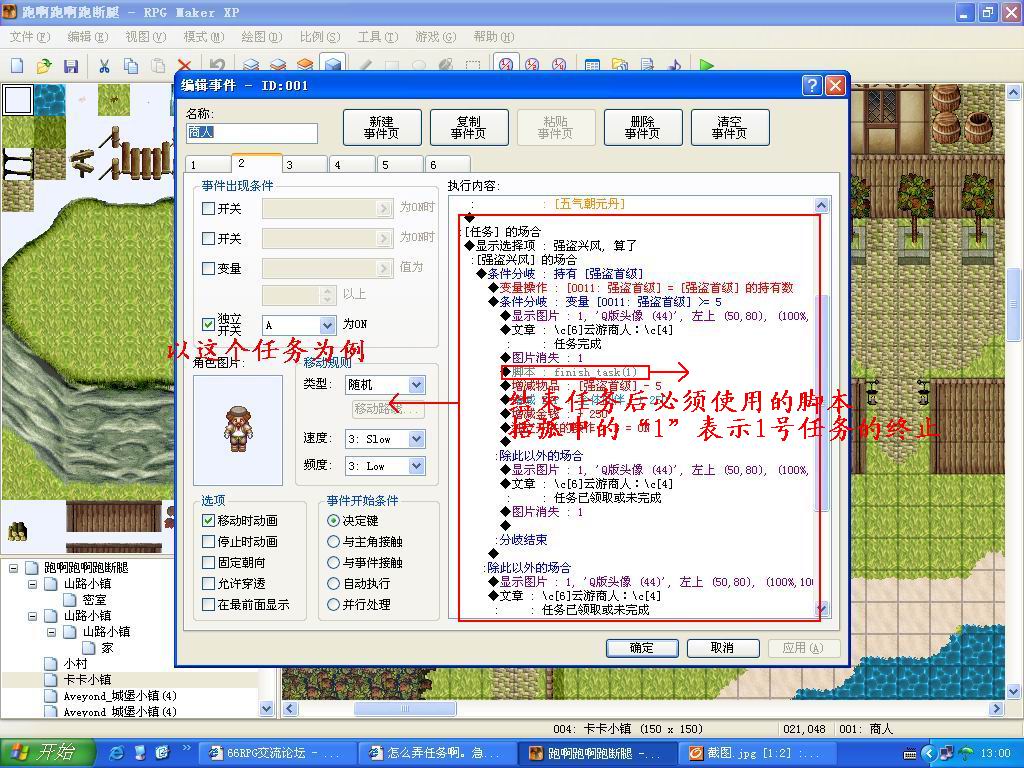Open the Sound Test music icon
Viewport: 1024px width, 768px height.
click(x=674, y=65)
